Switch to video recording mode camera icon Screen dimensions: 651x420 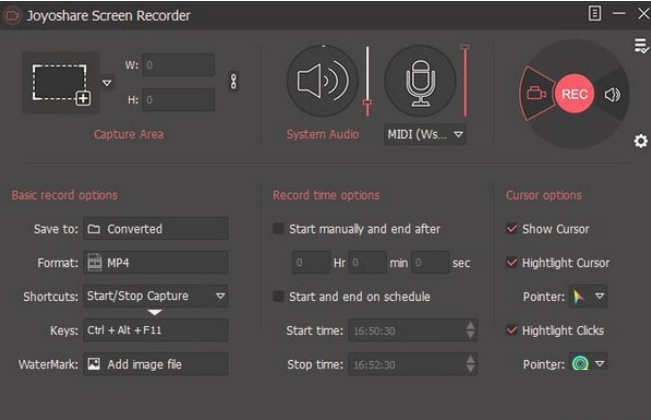pos(536,93)
